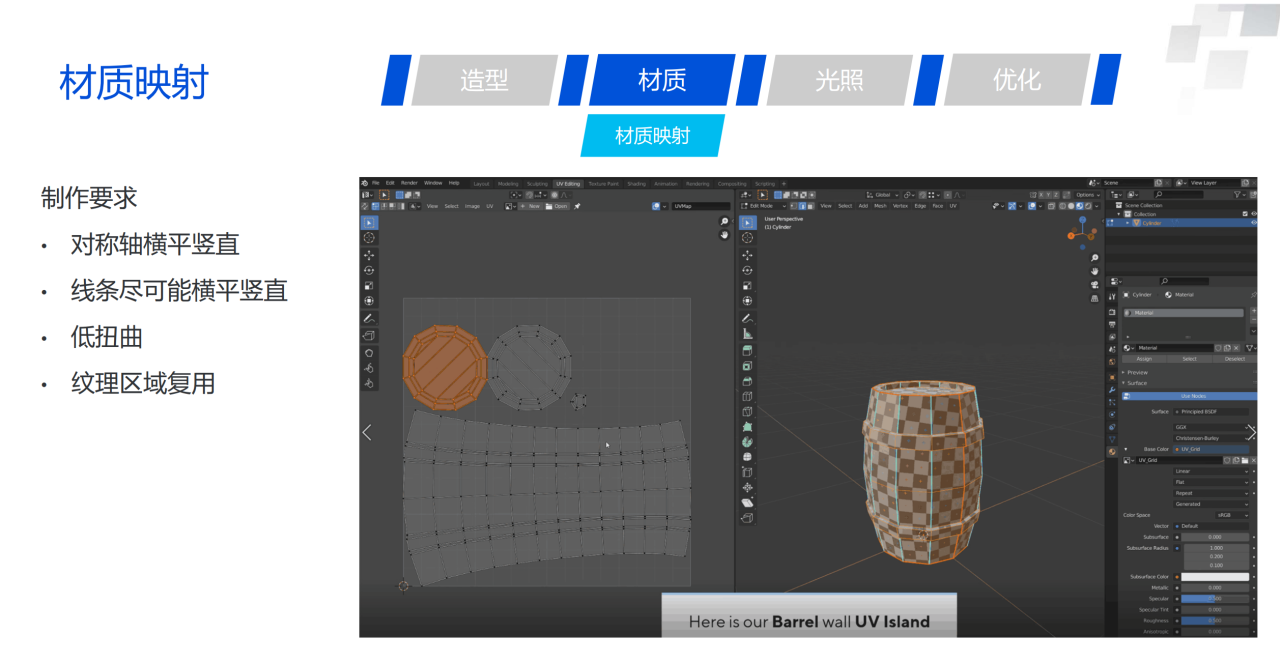Open the Color Space sRGB dropdown
The width and height of the screenshot is (1280, 663).
click(1230, 515)
